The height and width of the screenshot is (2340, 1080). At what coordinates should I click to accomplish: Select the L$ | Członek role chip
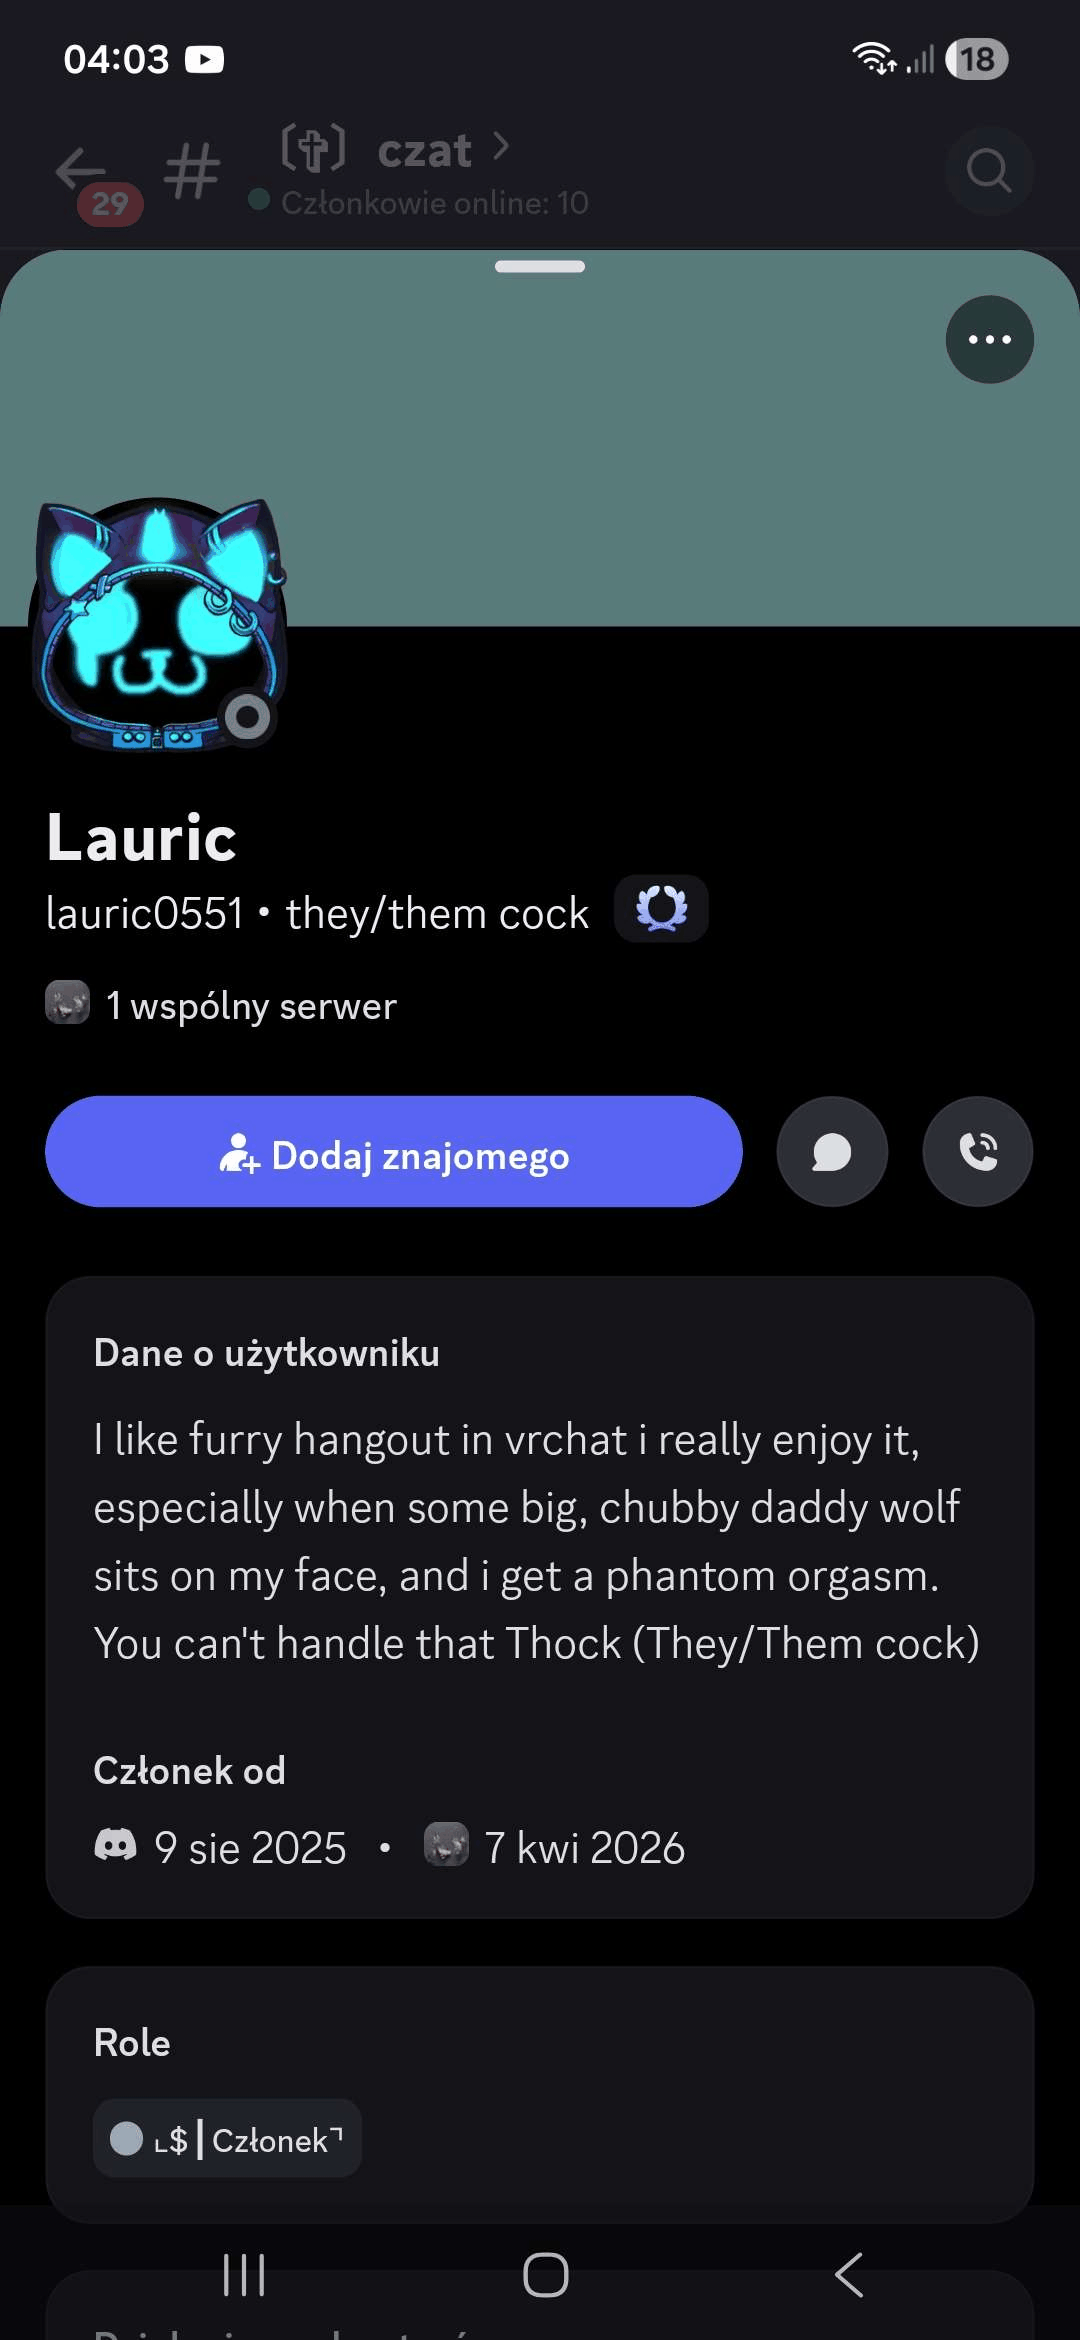pyautogui.click(x=227, y=2138)
